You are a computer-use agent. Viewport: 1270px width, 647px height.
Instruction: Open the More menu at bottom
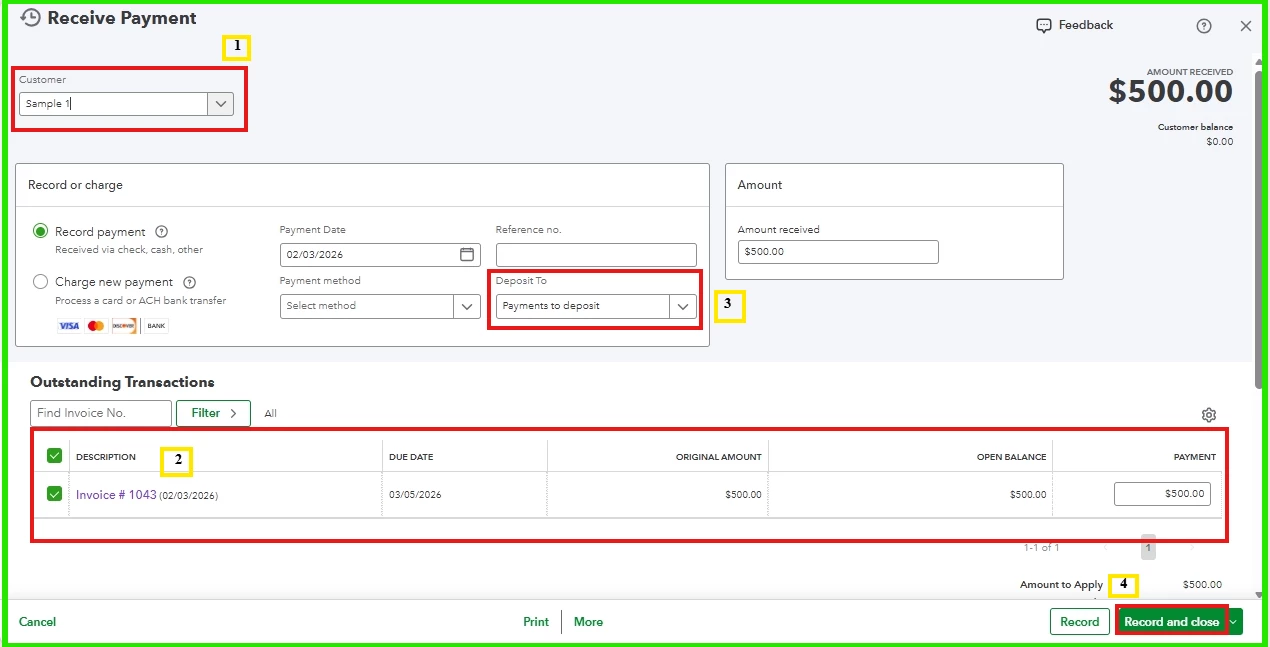pos(588,622)
